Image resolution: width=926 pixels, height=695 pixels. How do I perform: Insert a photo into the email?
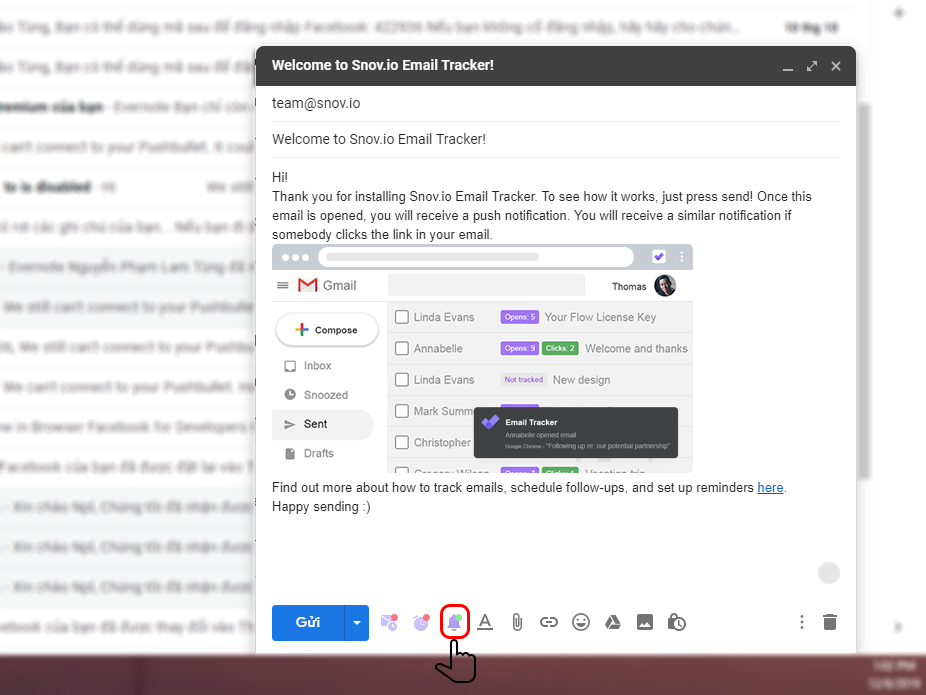coord(645,622)
